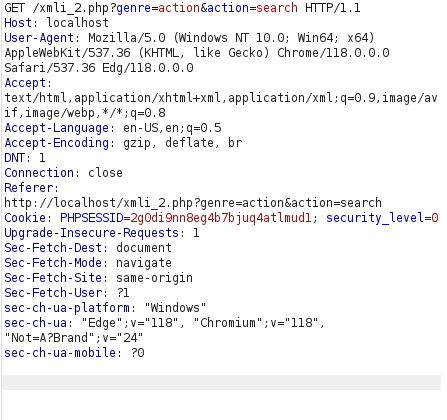Click the 'if,image/webp,*/*;q=0.8' line
Viewport: 447px width, 420px height.
(x=85, y=113)
